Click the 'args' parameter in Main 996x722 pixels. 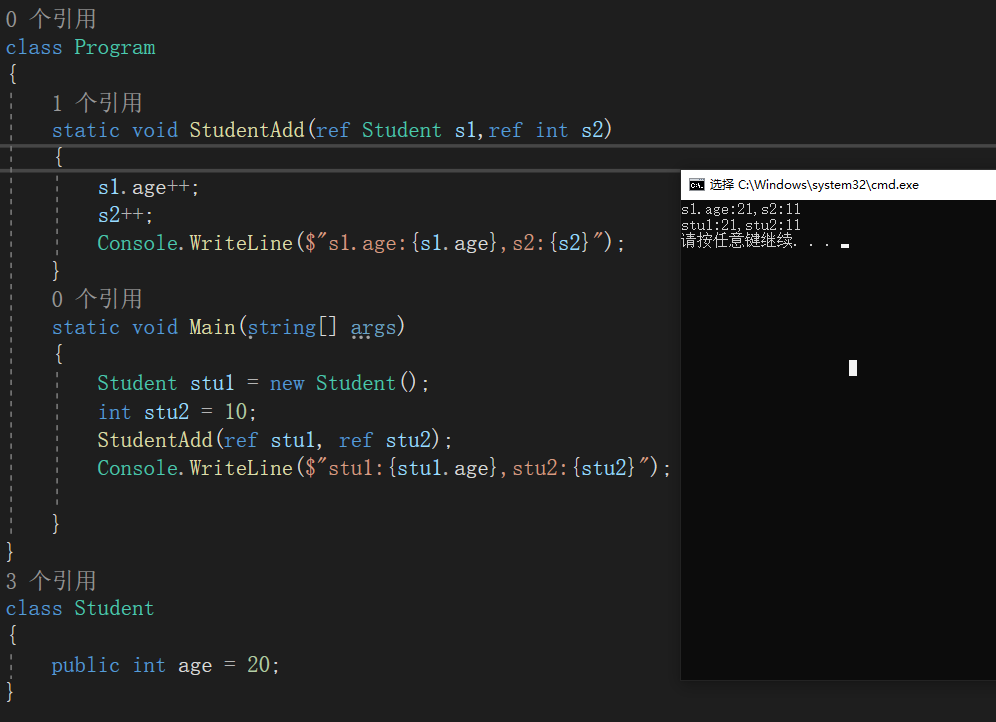pyautogui.click(x=373, y=328)
